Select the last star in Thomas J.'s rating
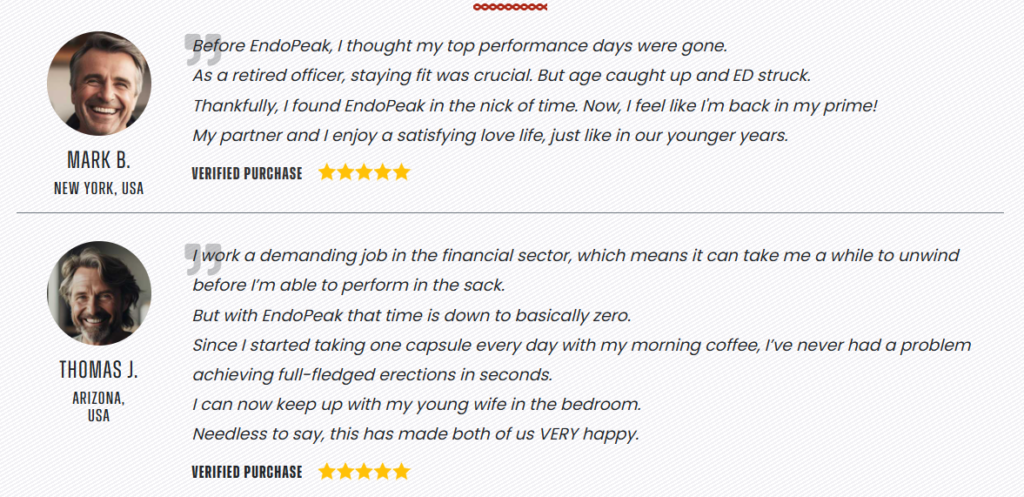This screenshot has height=497, width=1024. click(402, 471)
